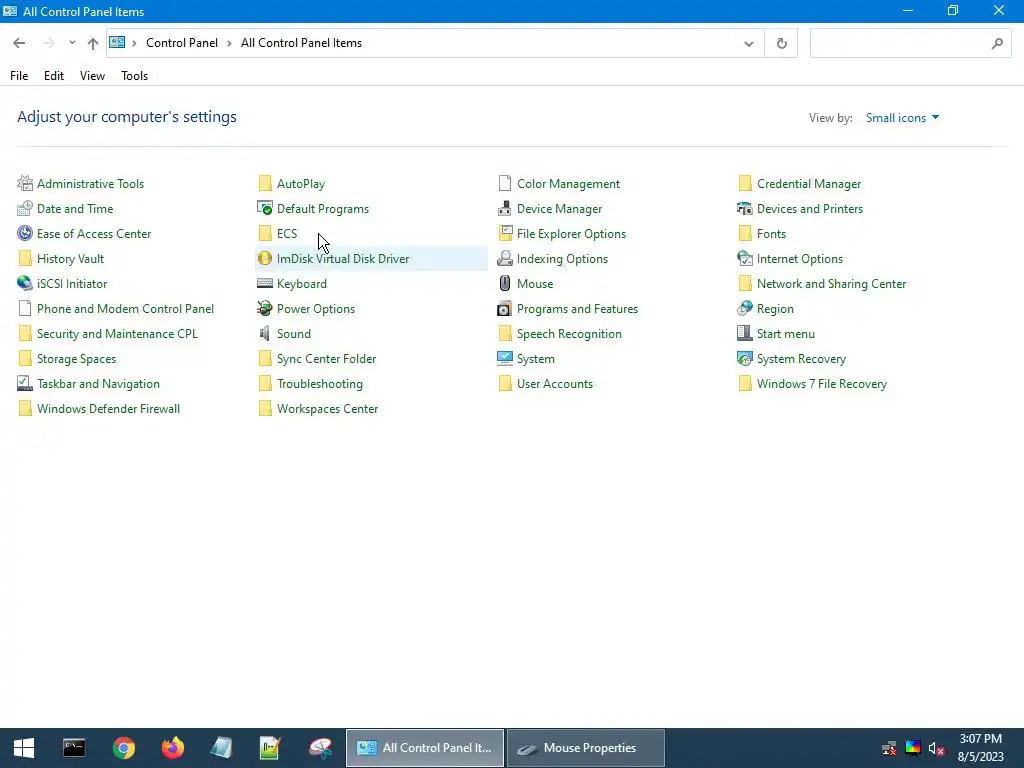
Task: Open the Windows Defender Firewall link
Action: (108, 409)
